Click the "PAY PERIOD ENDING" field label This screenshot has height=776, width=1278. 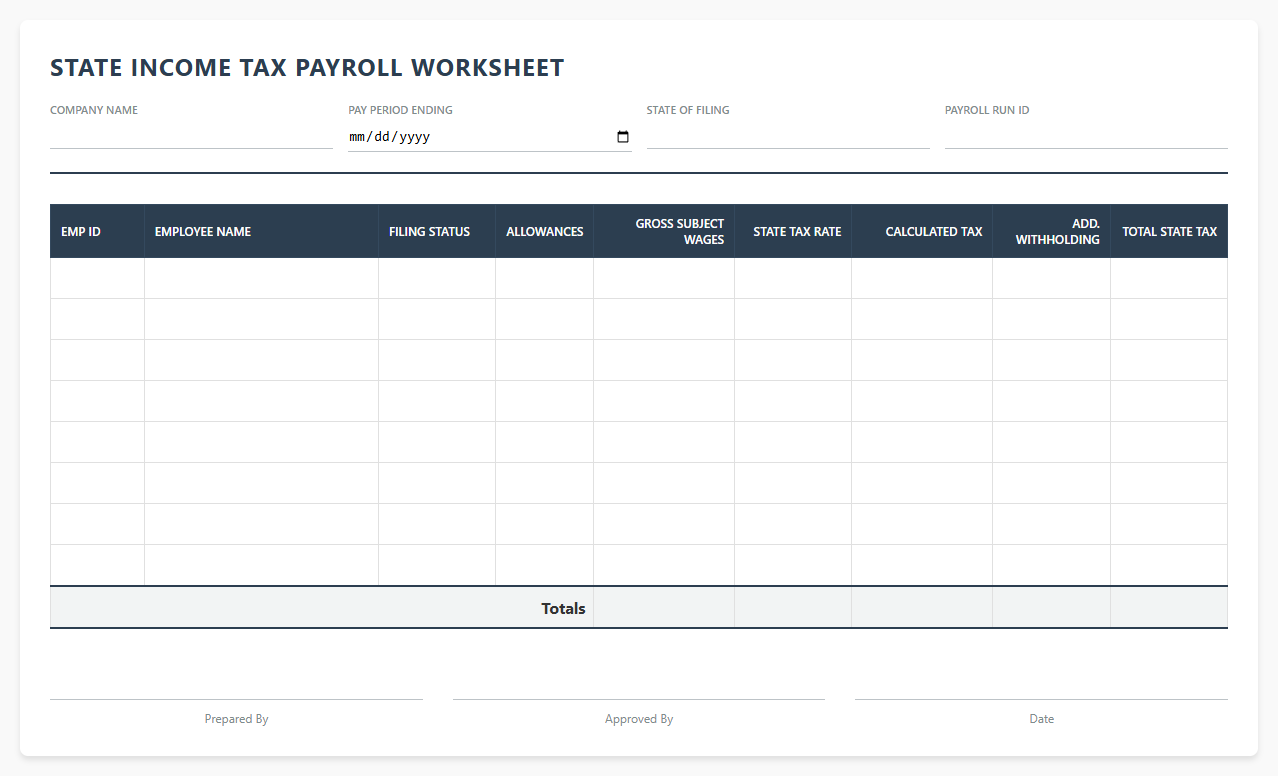point(400,110)
